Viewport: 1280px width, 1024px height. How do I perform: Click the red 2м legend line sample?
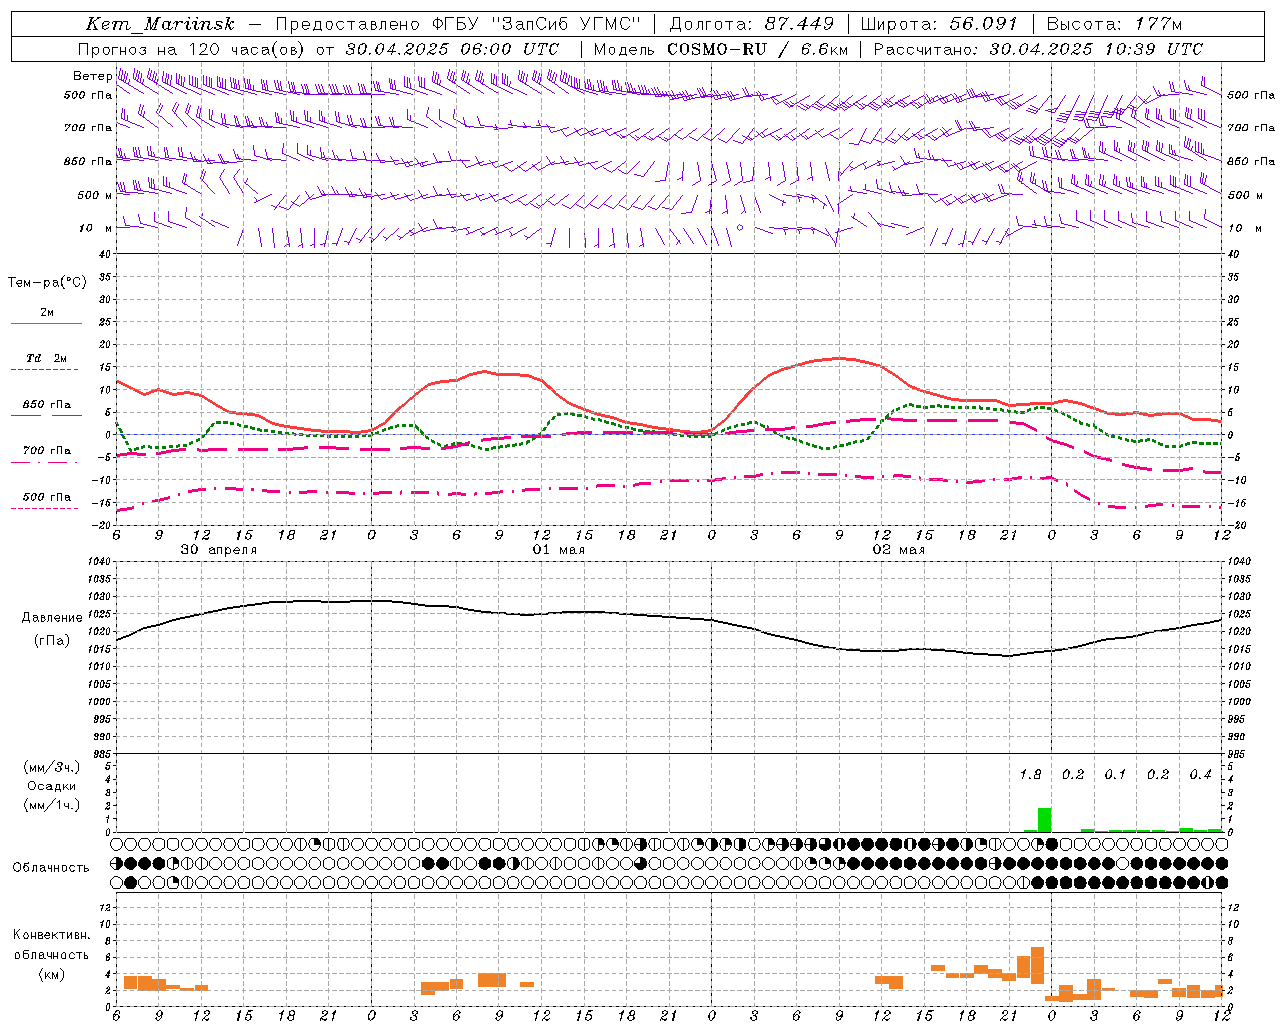tap(46, 323)
